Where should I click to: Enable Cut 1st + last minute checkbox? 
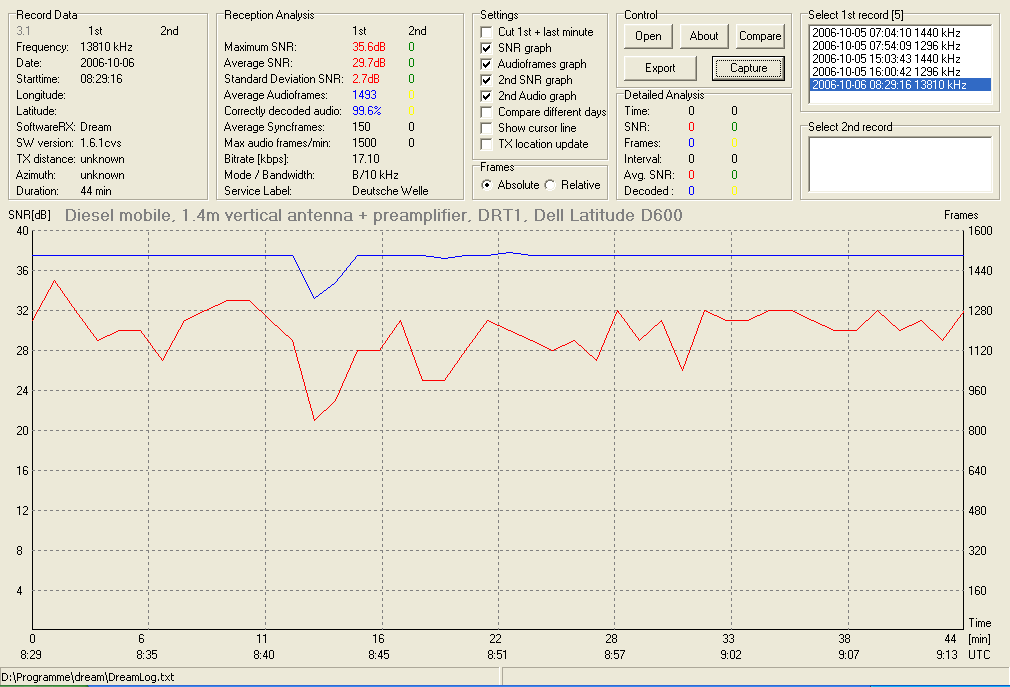click(x=486, y=32)
